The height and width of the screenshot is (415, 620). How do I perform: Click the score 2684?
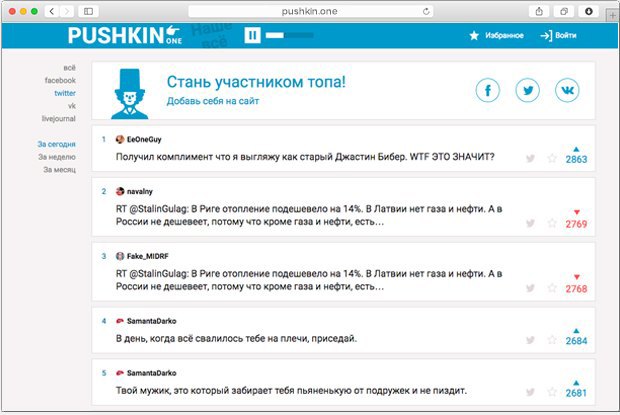coord(576,341)
